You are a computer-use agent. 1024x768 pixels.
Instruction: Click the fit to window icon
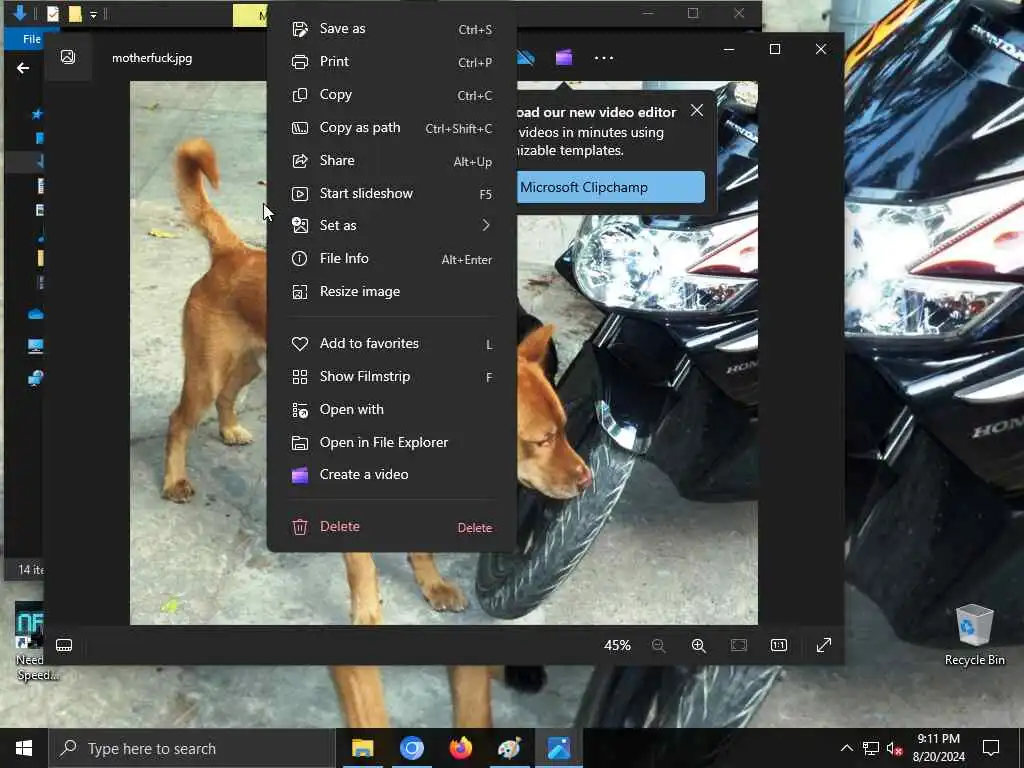739,646
